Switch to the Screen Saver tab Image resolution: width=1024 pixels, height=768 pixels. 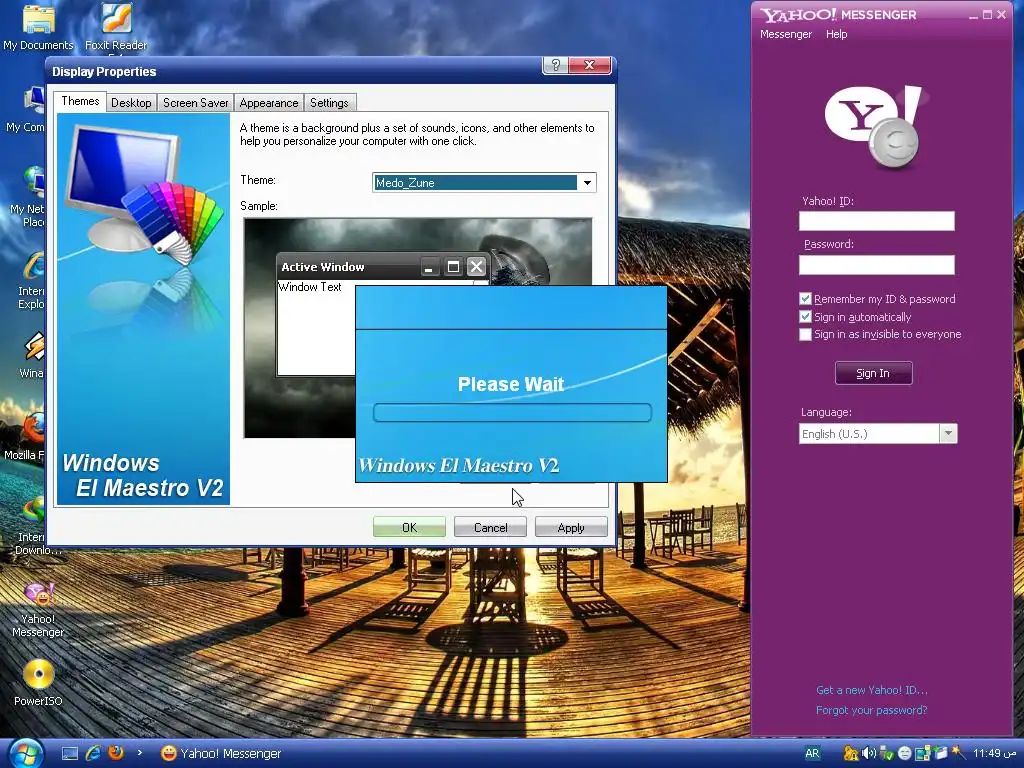click(x=195, y=103)
